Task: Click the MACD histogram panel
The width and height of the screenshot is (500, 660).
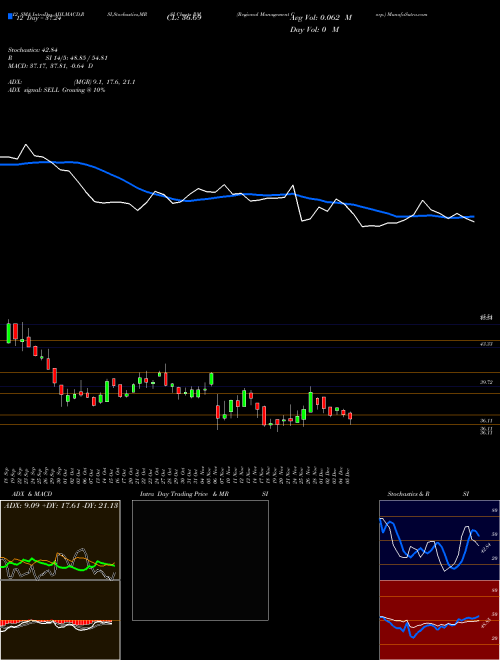Action: (x=60, y=620)
